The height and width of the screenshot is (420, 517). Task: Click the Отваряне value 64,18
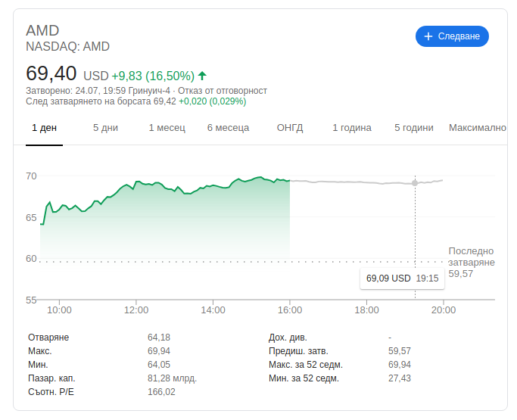[x=159, y=337]
